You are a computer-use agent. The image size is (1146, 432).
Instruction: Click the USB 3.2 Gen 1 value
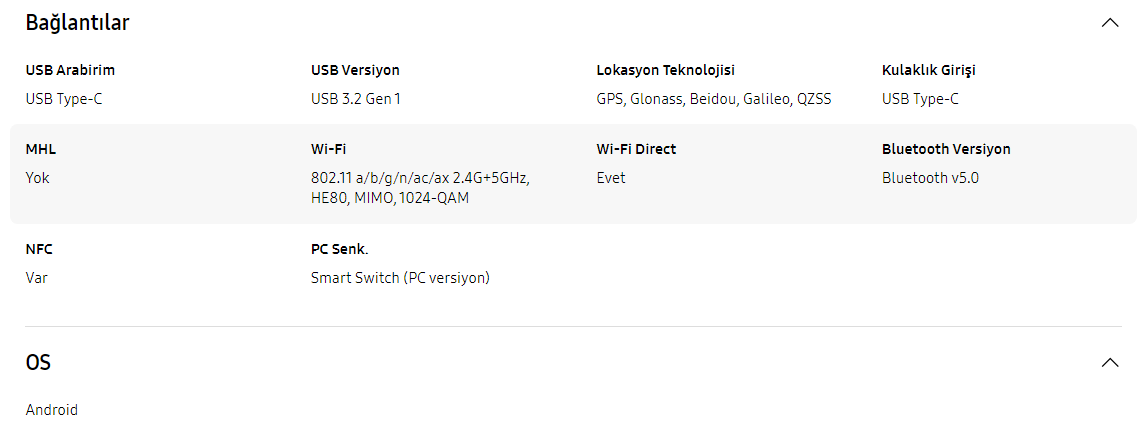[x=356, y=99]
